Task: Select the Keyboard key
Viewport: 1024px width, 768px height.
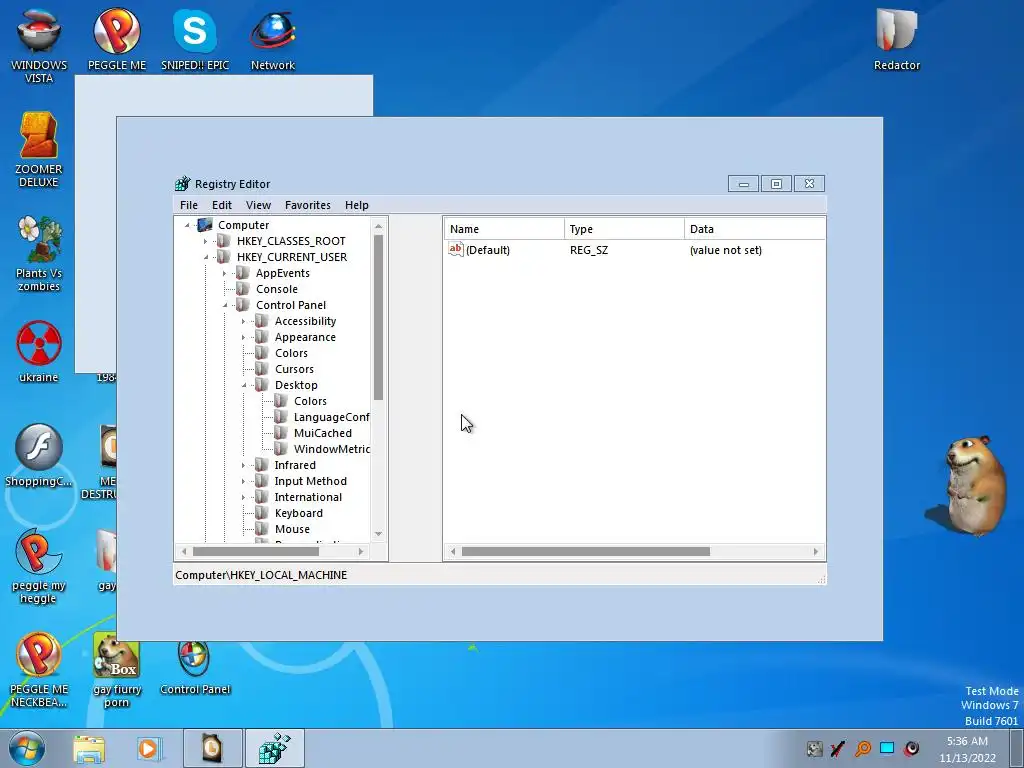Action: [298, 513]
